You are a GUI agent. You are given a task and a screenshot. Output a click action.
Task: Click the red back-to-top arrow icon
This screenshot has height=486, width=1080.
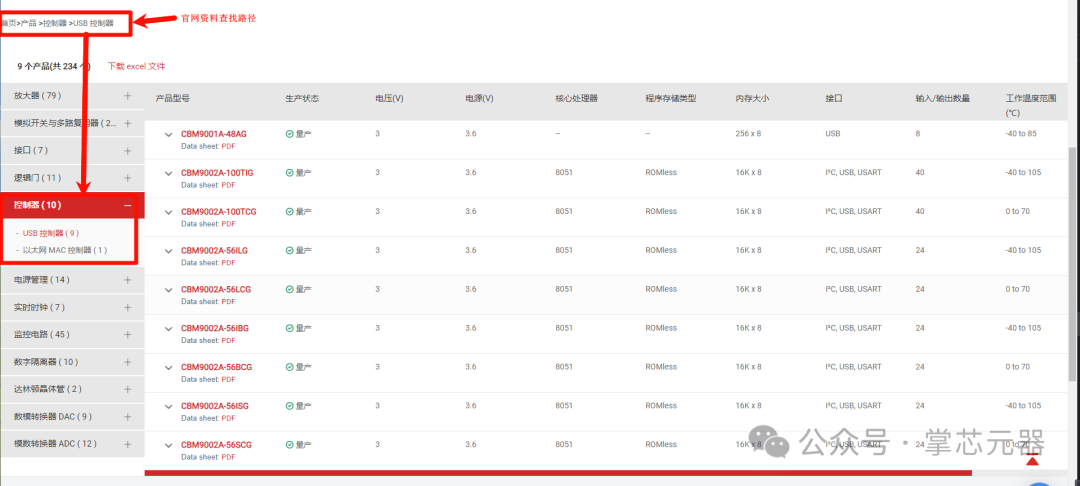click(1032, 460)
